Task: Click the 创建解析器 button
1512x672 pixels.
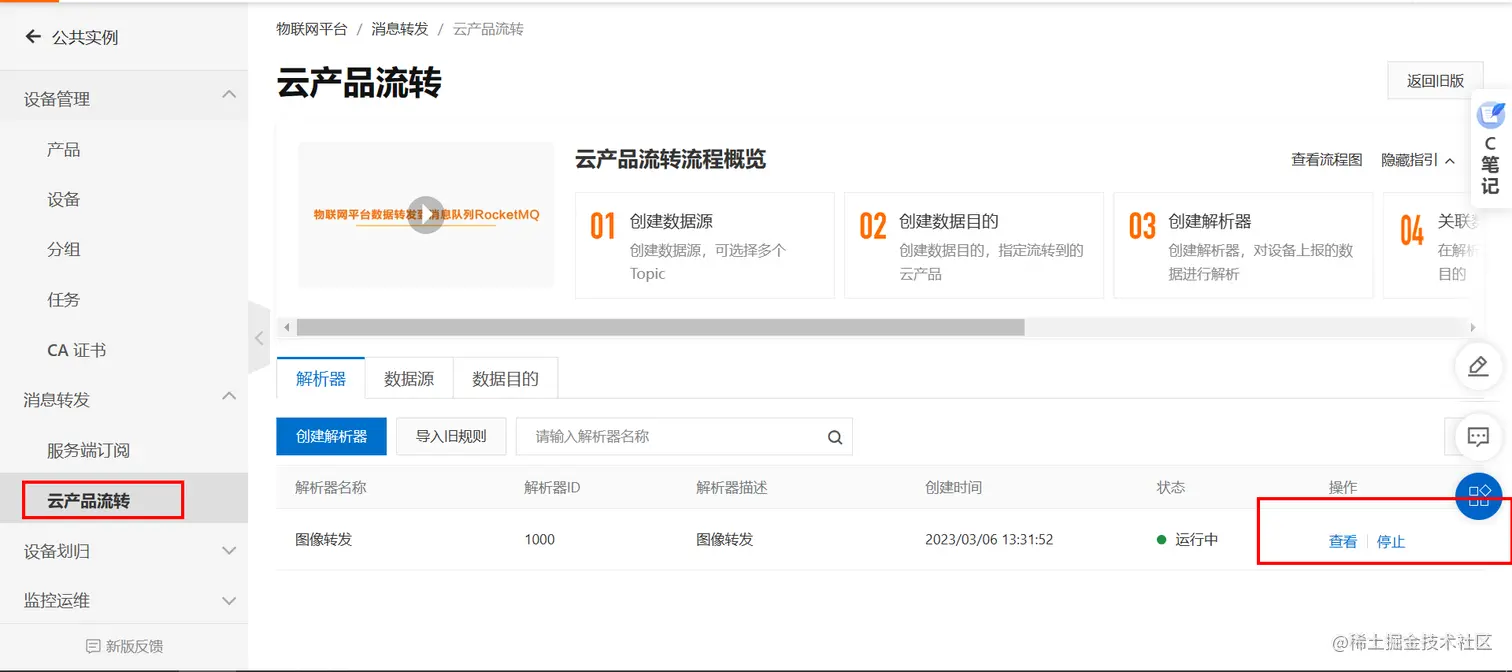Action: pos(331,436)
